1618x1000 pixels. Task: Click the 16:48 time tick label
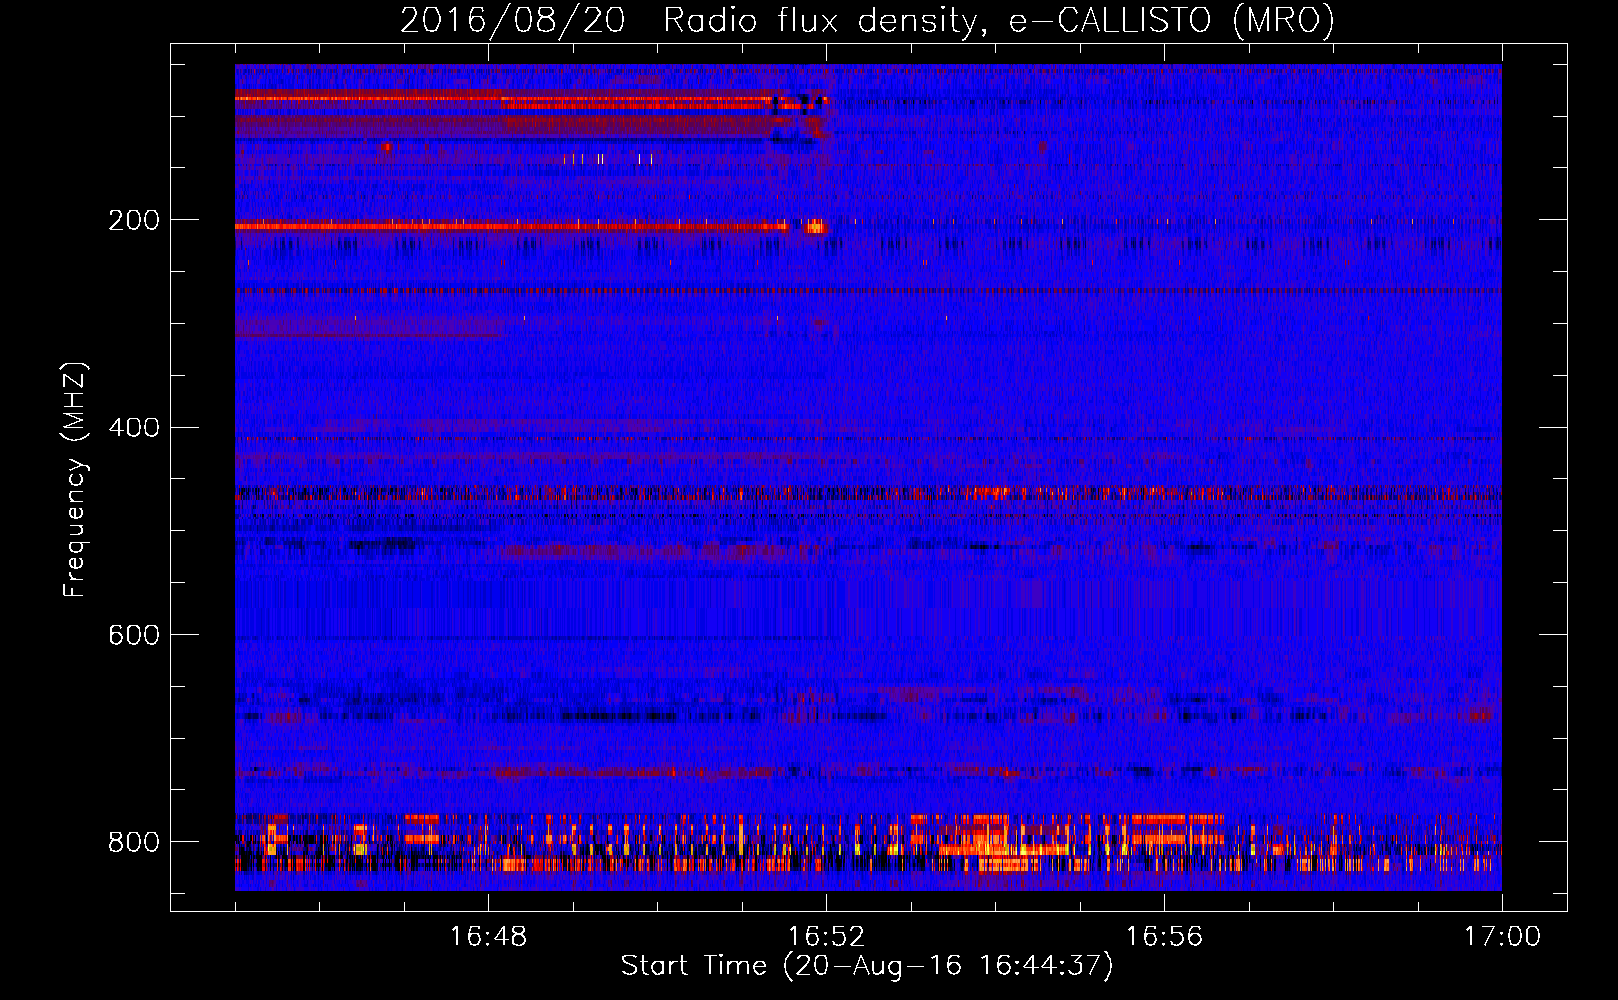point(488,937)
